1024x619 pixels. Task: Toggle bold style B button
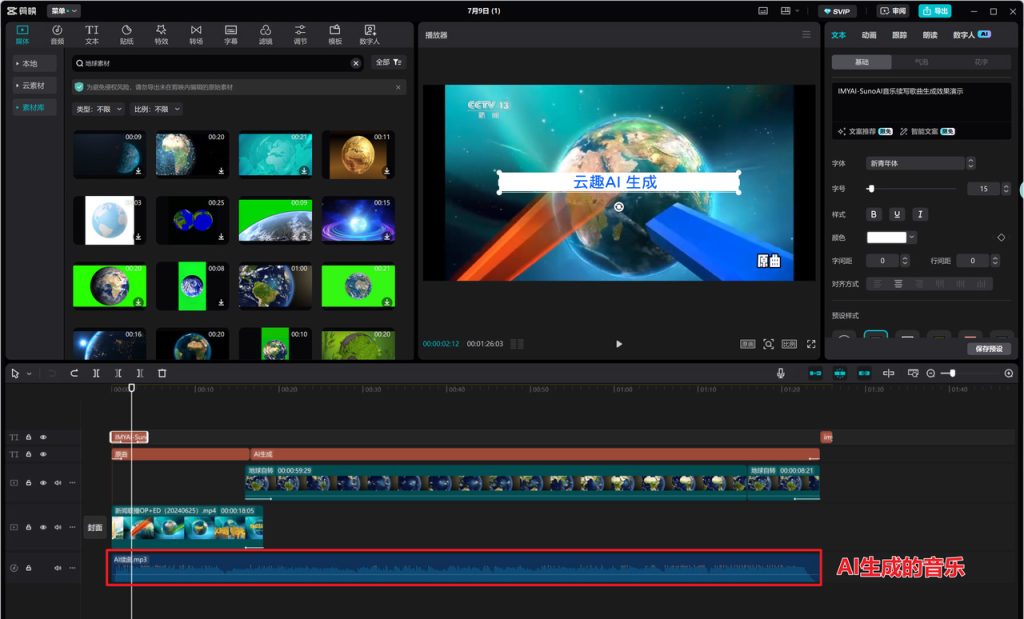pyautogui.click(x=873, y=214)
